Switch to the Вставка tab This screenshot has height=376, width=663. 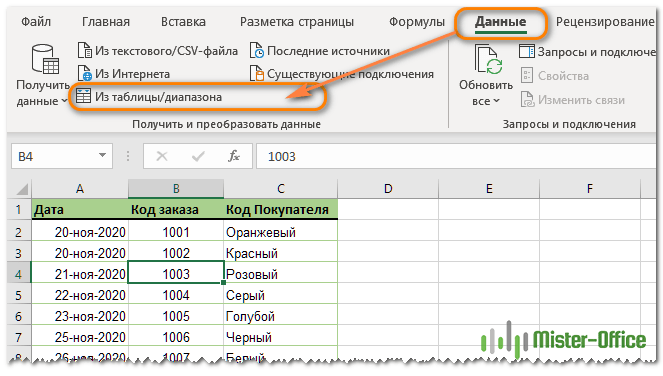[x=183, y=22]
